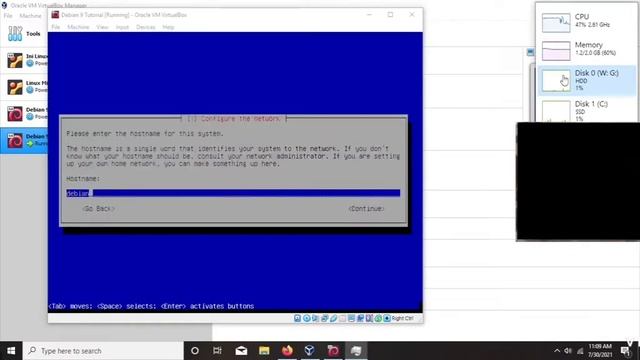
Task: Switch to Task Manager taskbar icon
Action: click(x=356, y=351)
